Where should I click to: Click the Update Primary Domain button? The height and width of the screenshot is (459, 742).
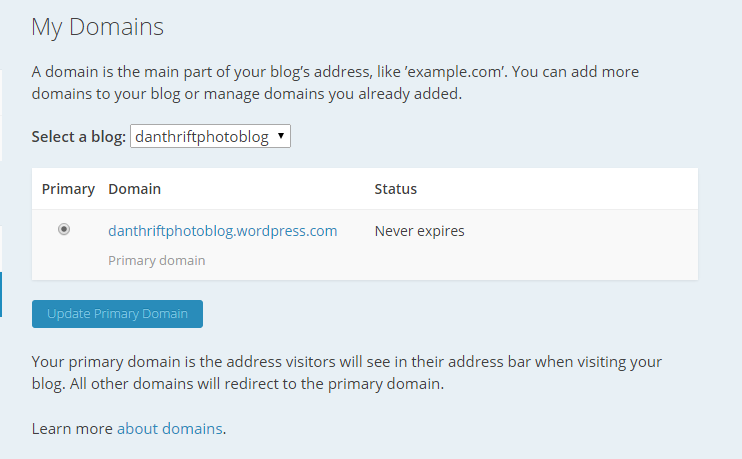[x=117, y=314]
